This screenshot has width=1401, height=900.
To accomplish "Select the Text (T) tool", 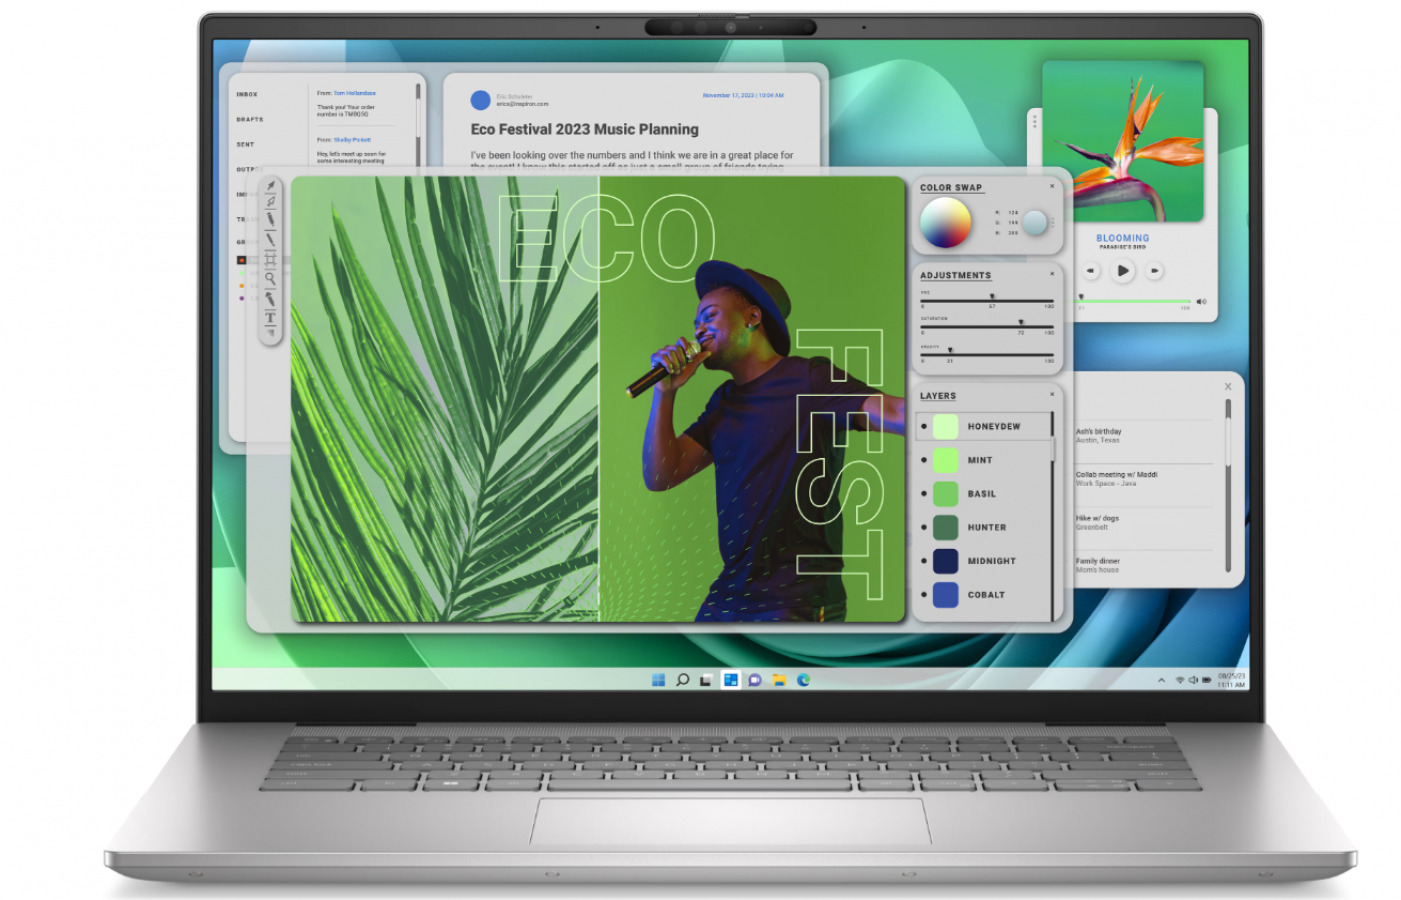I will coord(270,317).
